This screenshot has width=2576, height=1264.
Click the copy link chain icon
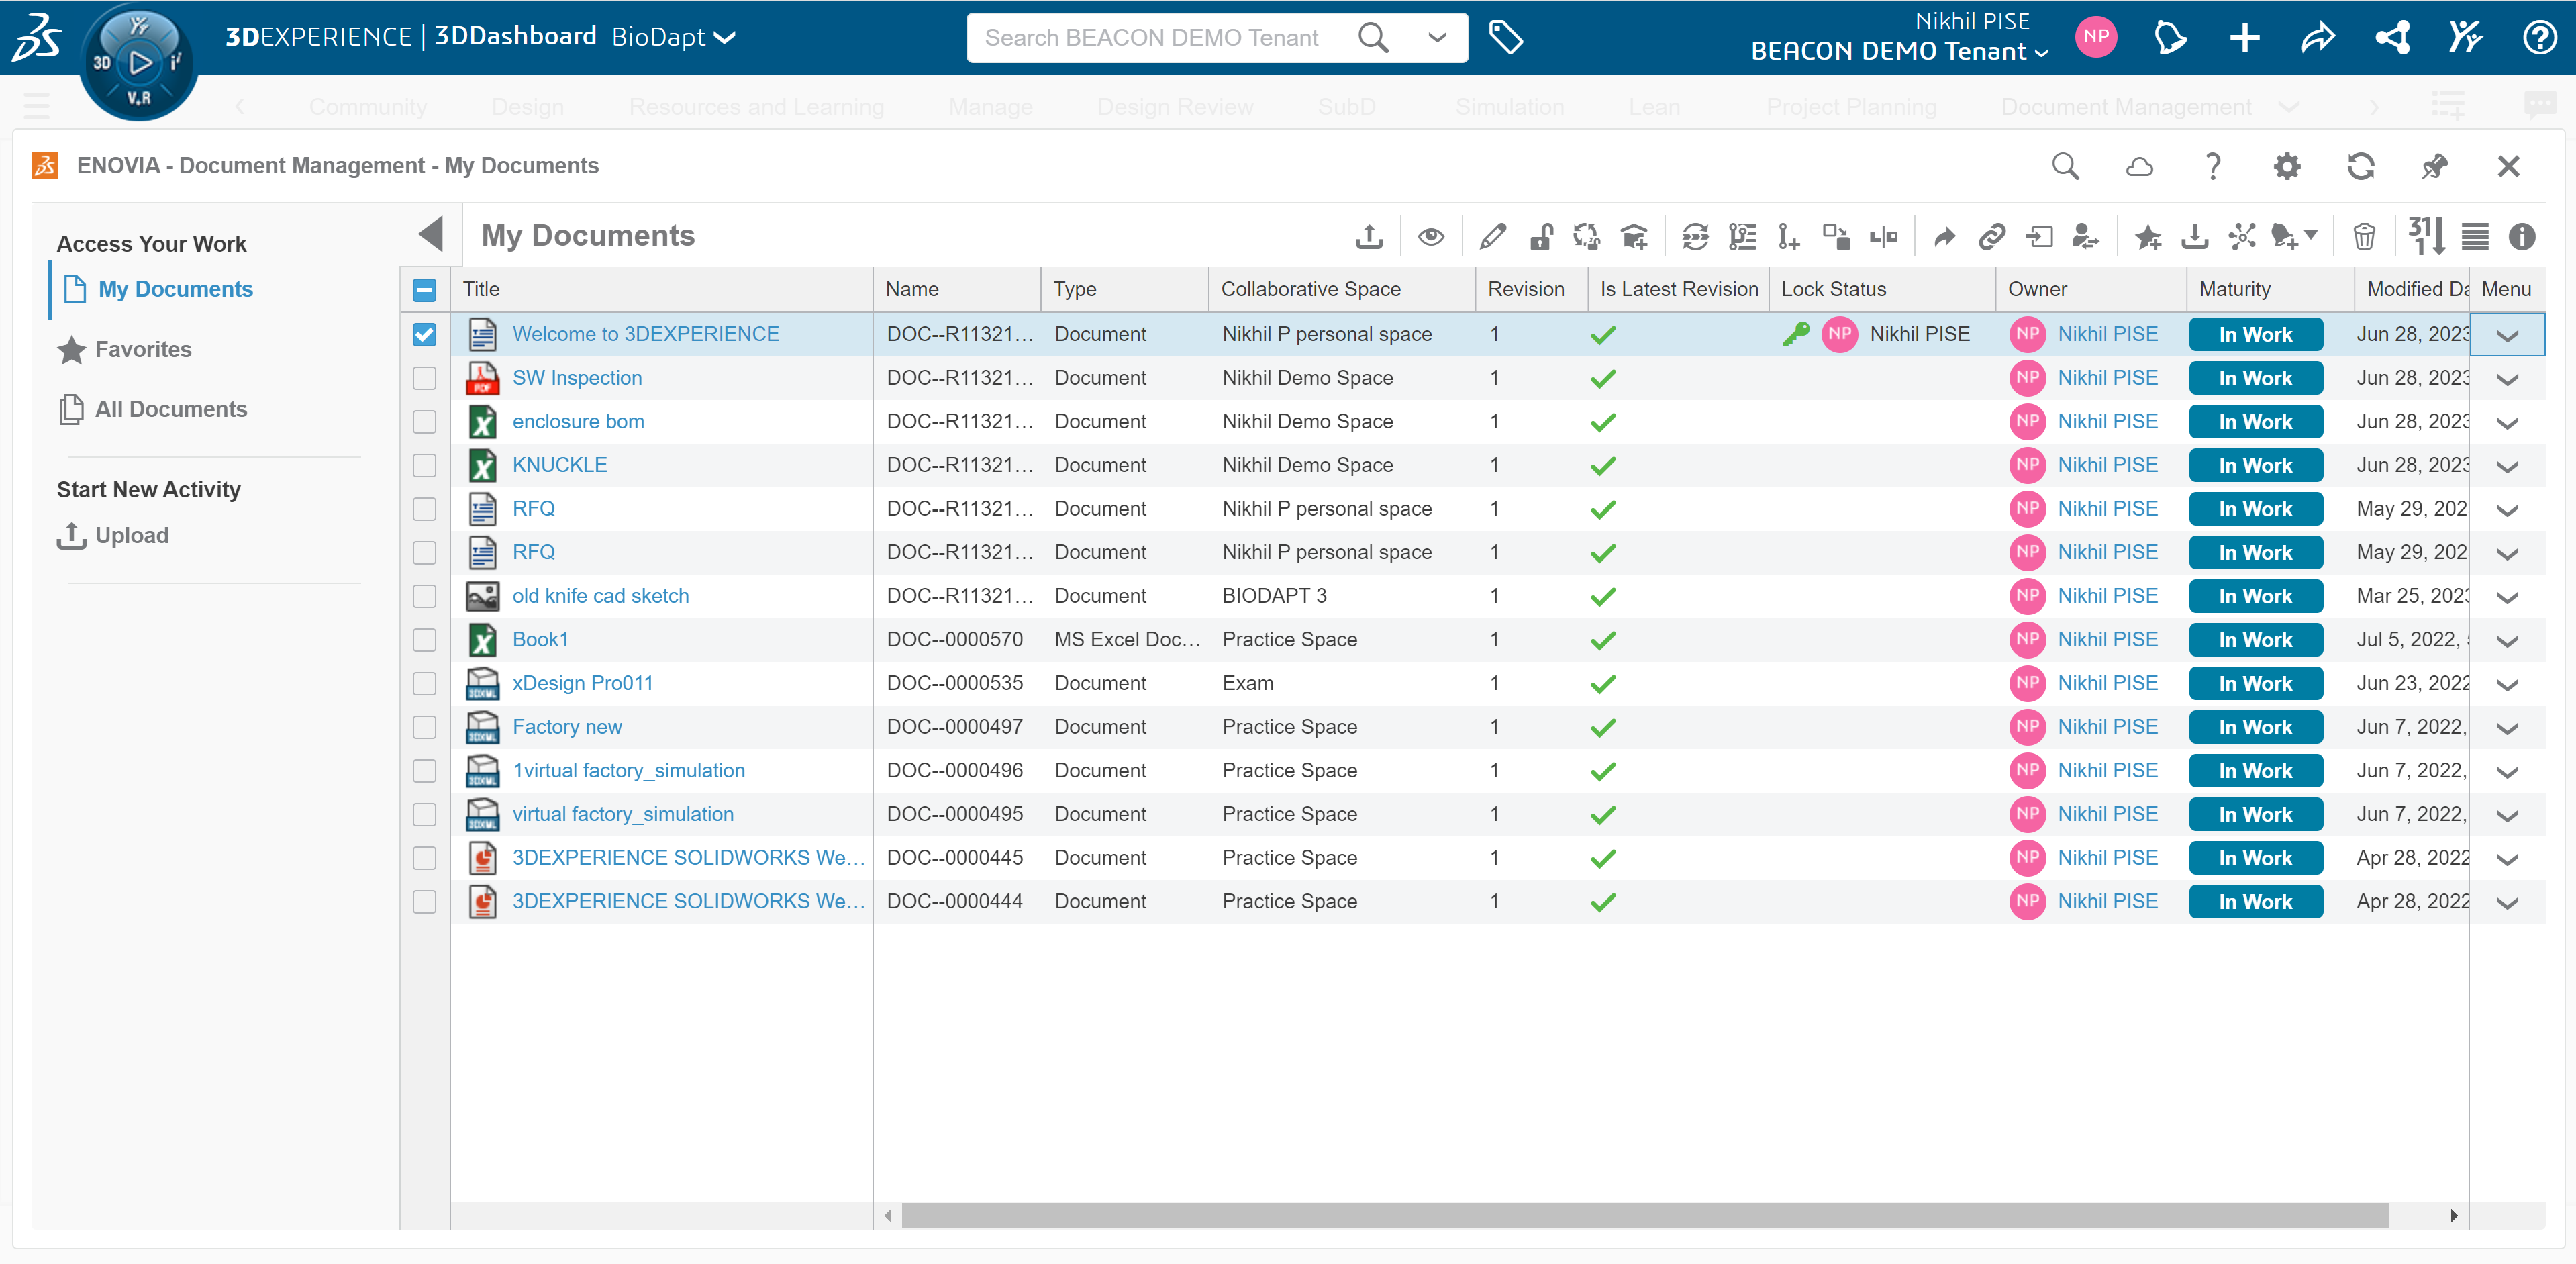tap(1992, 237)
